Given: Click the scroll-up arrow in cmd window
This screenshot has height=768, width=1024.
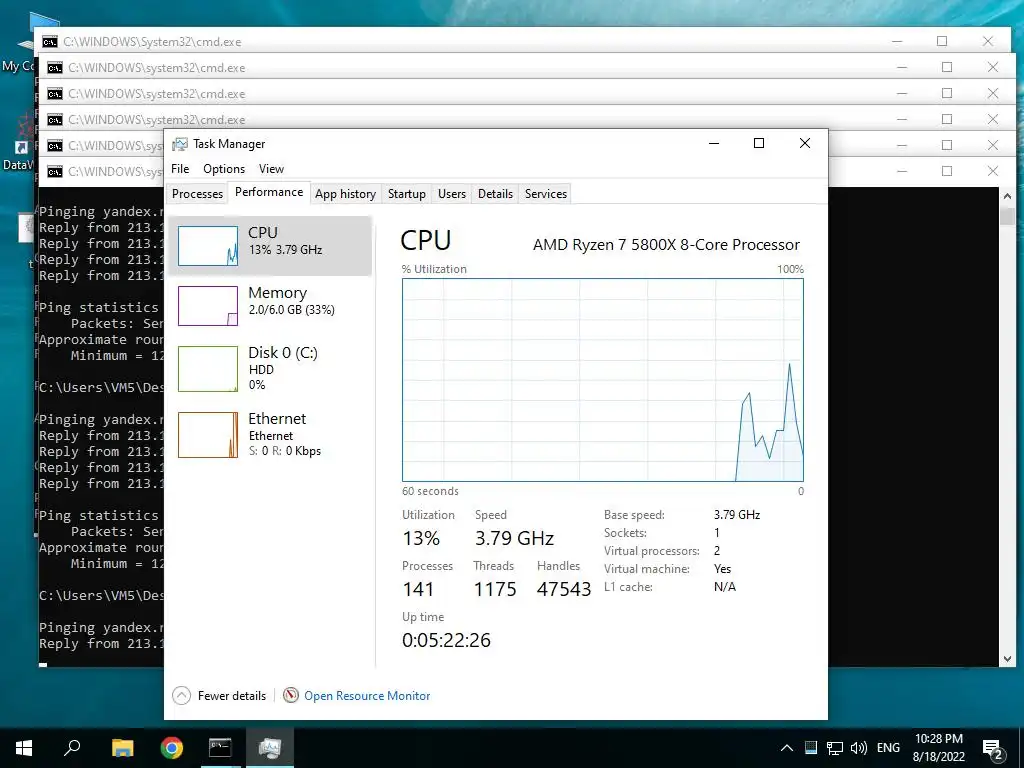Looking at the screenshot, I should 1007,195.
